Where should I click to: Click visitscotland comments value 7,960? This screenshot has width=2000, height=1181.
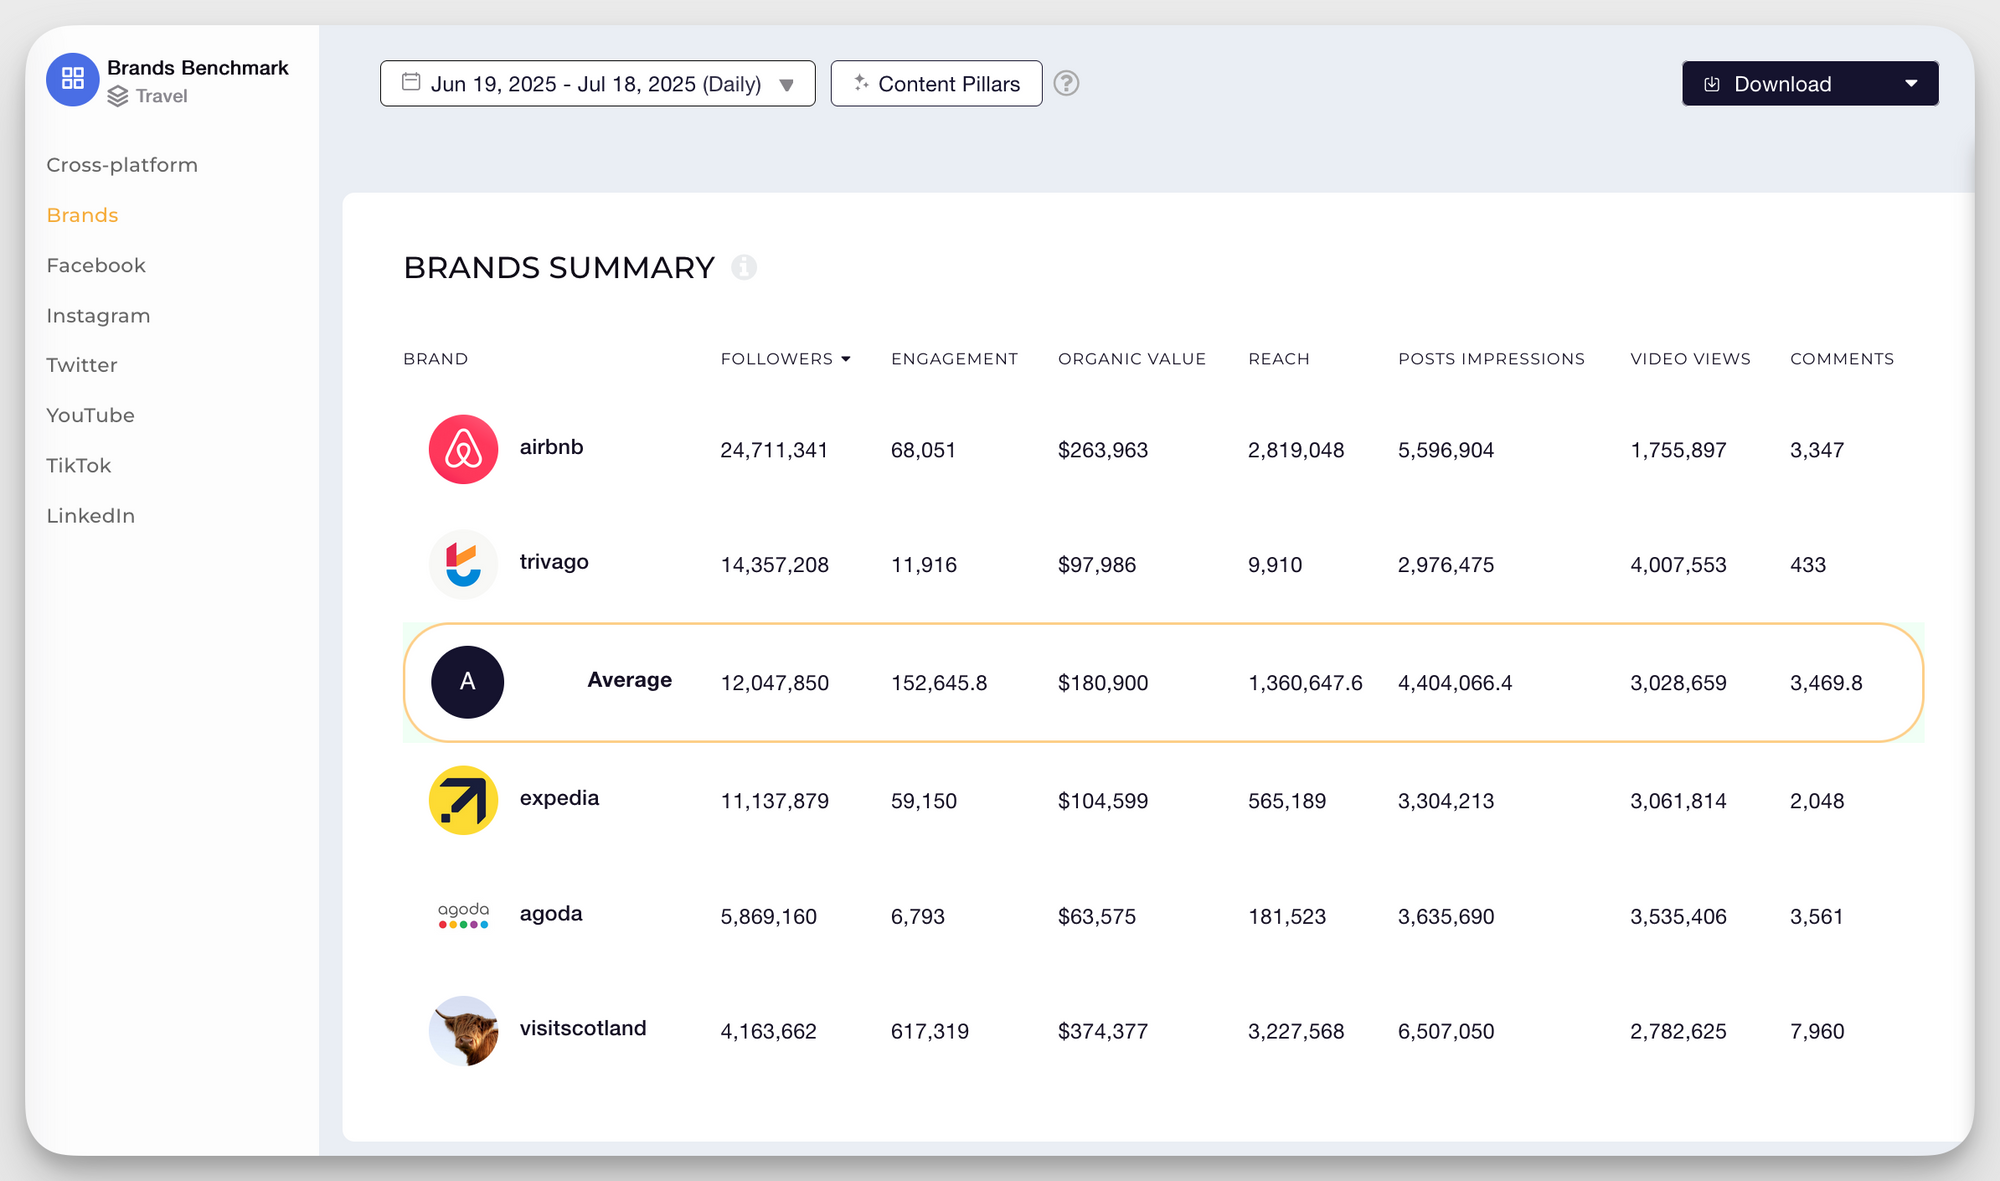pyautogui.click(x=1817, y=1032)
